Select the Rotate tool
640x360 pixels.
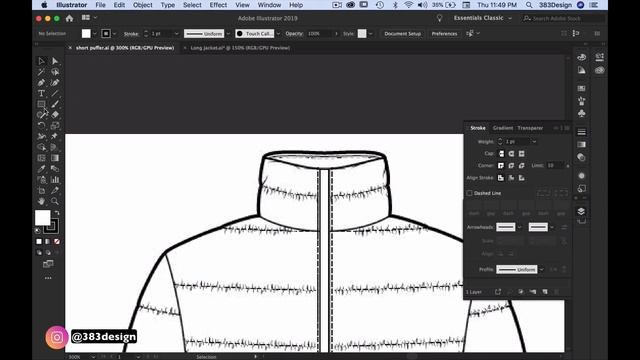[x=41, y=125]
